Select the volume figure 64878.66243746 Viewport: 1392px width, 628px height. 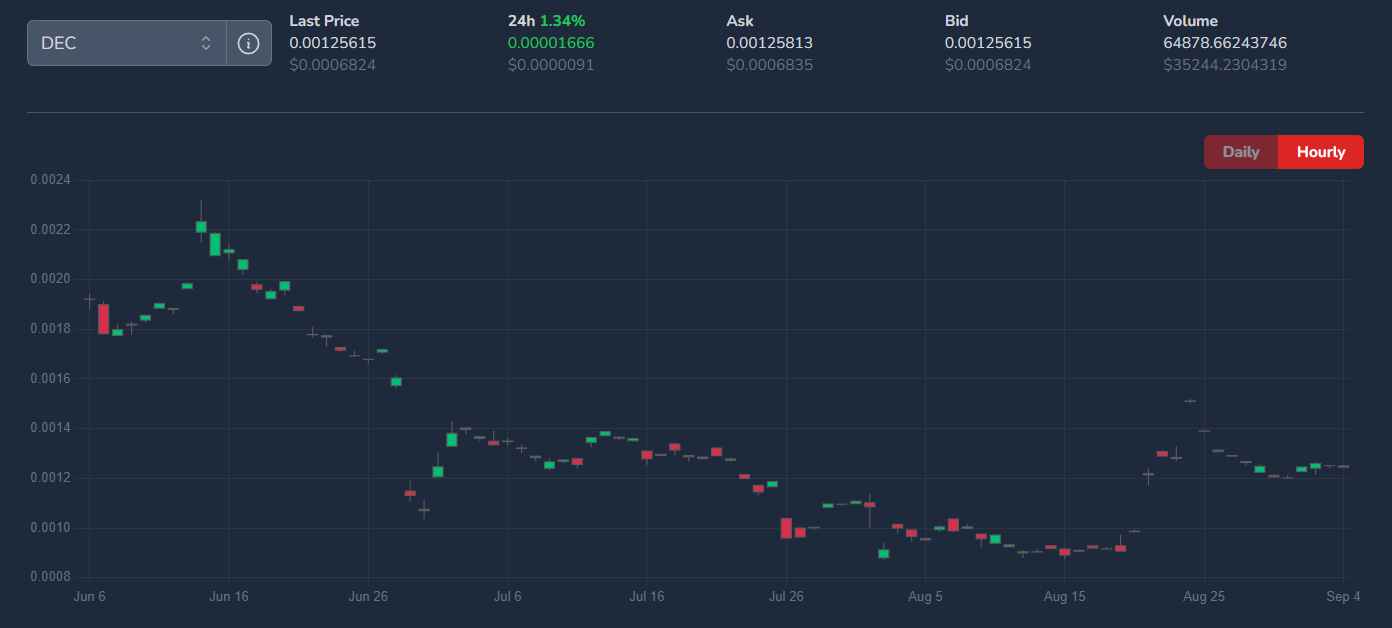1225,43
